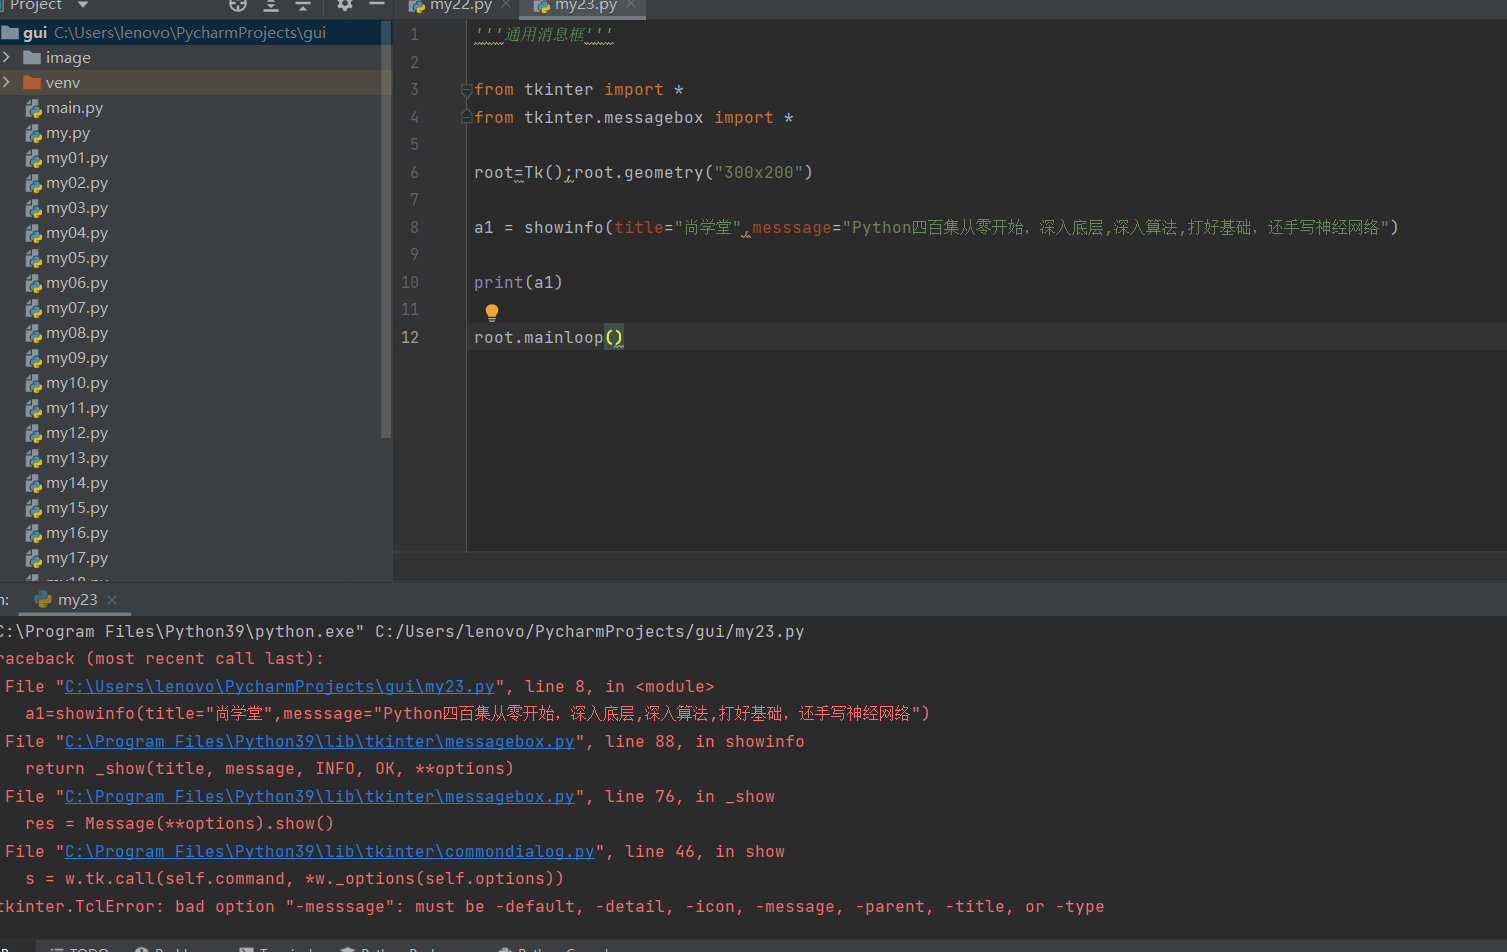This screenshot has width=1507, height=952.
Task: Select my16.py file name
Action: tap(77, 533)
